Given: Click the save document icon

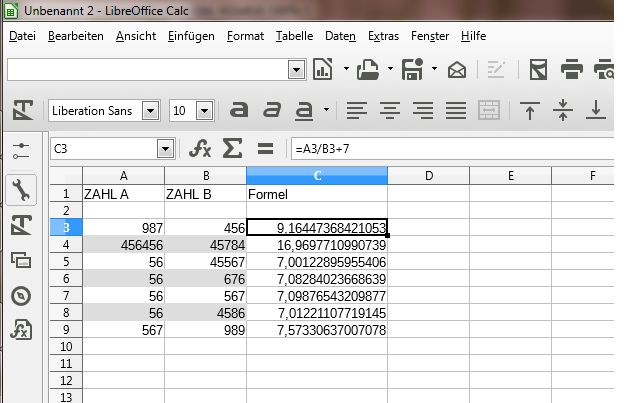Looking at the screenshot, I should (412, 69).
